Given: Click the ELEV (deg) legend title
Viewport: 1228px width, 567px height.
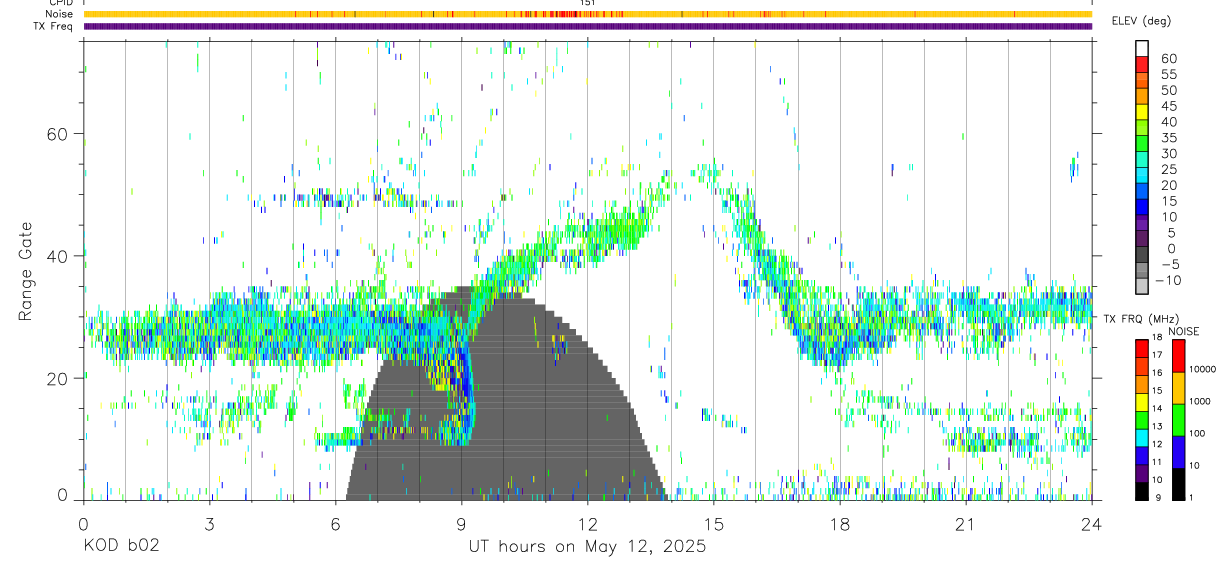Looking at the screenshot, I should coord(1140,21).
